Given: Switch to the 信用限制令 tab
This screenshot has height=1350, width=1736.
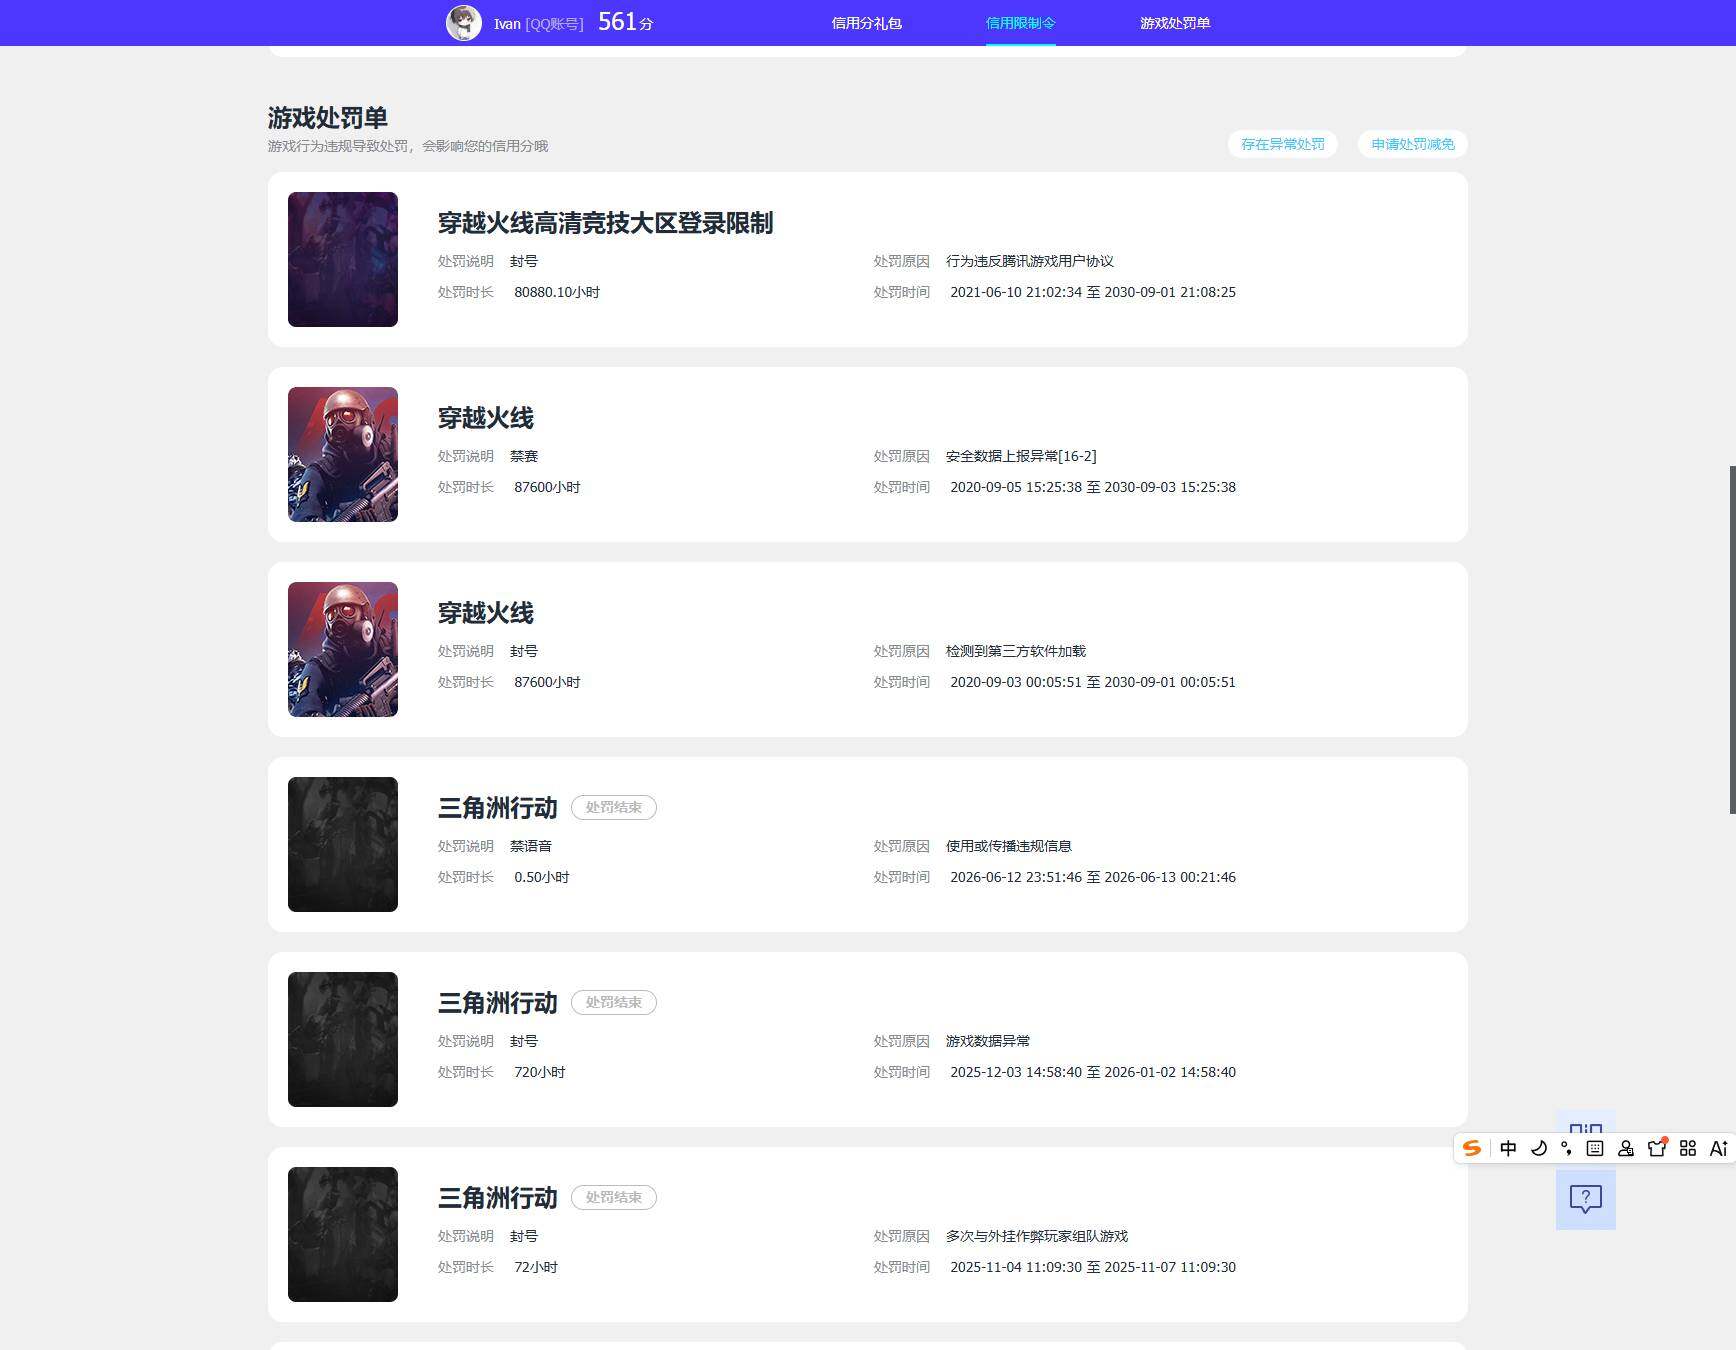Looking at the screenshot, I should coord(1020,23).
